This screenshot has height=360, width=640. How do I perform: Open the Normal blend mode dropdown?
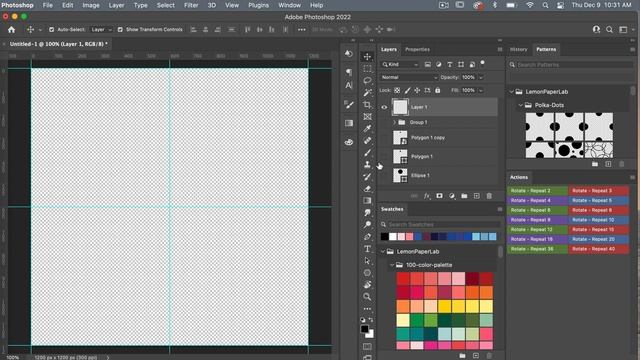409,77
